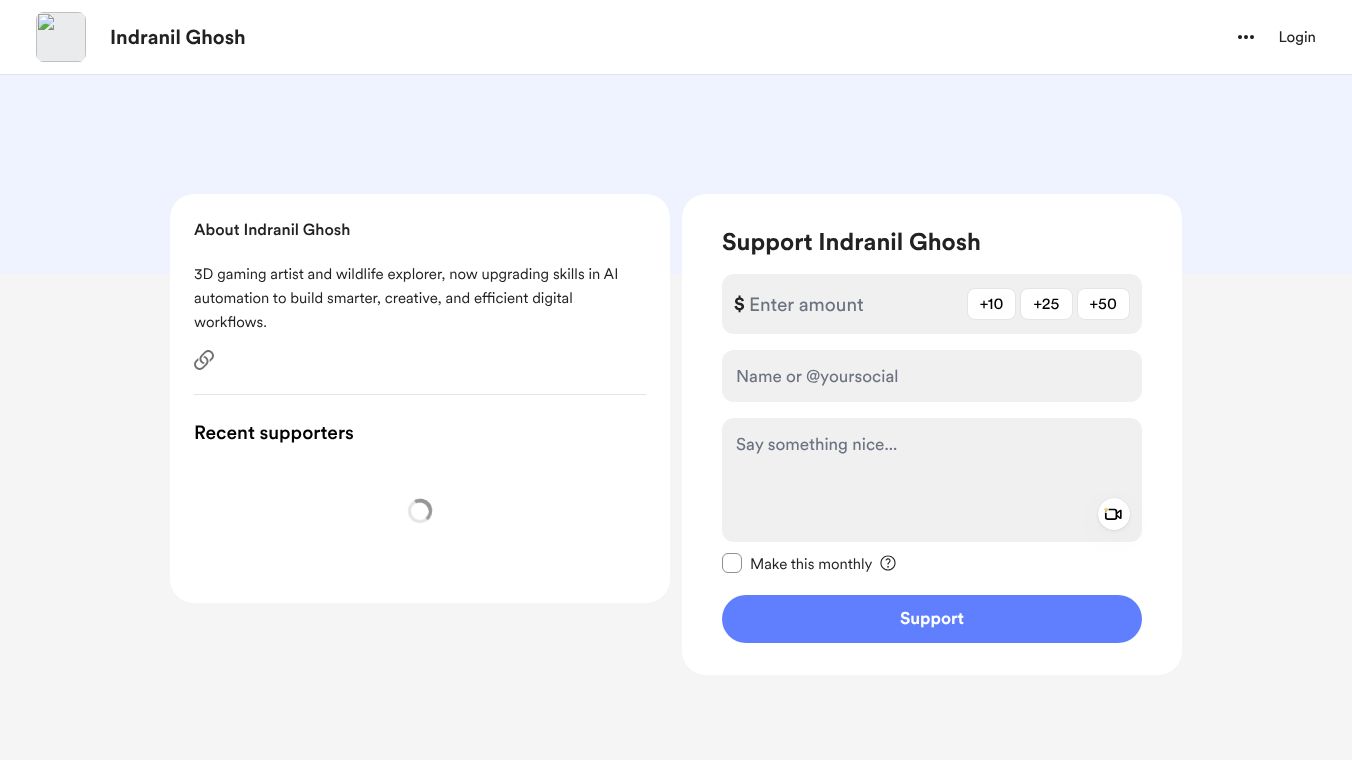Viewport: 1352px width, 760px height.
Task: Click the Recent supporters heading
Action: [x=273, y=433]
